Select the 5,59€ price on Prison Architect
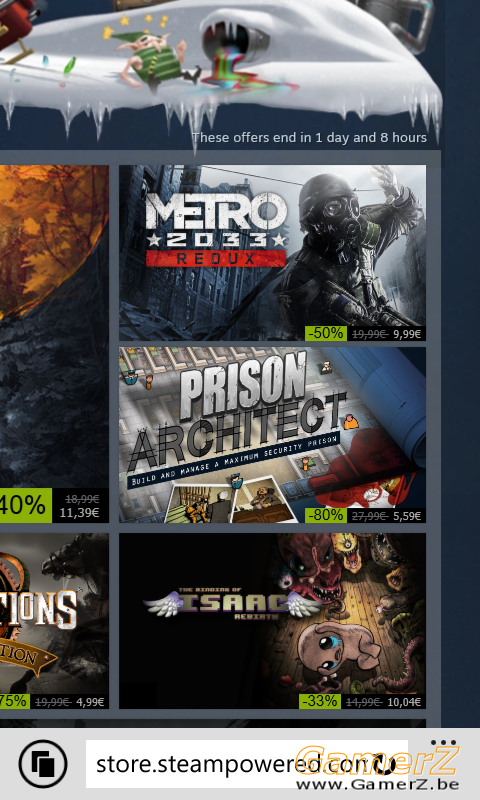 407,516
